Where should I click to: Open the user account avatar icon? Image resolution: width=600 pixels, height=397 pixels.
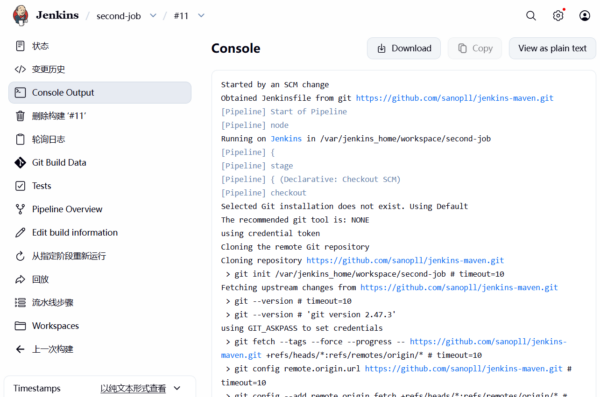click(584, 16)
